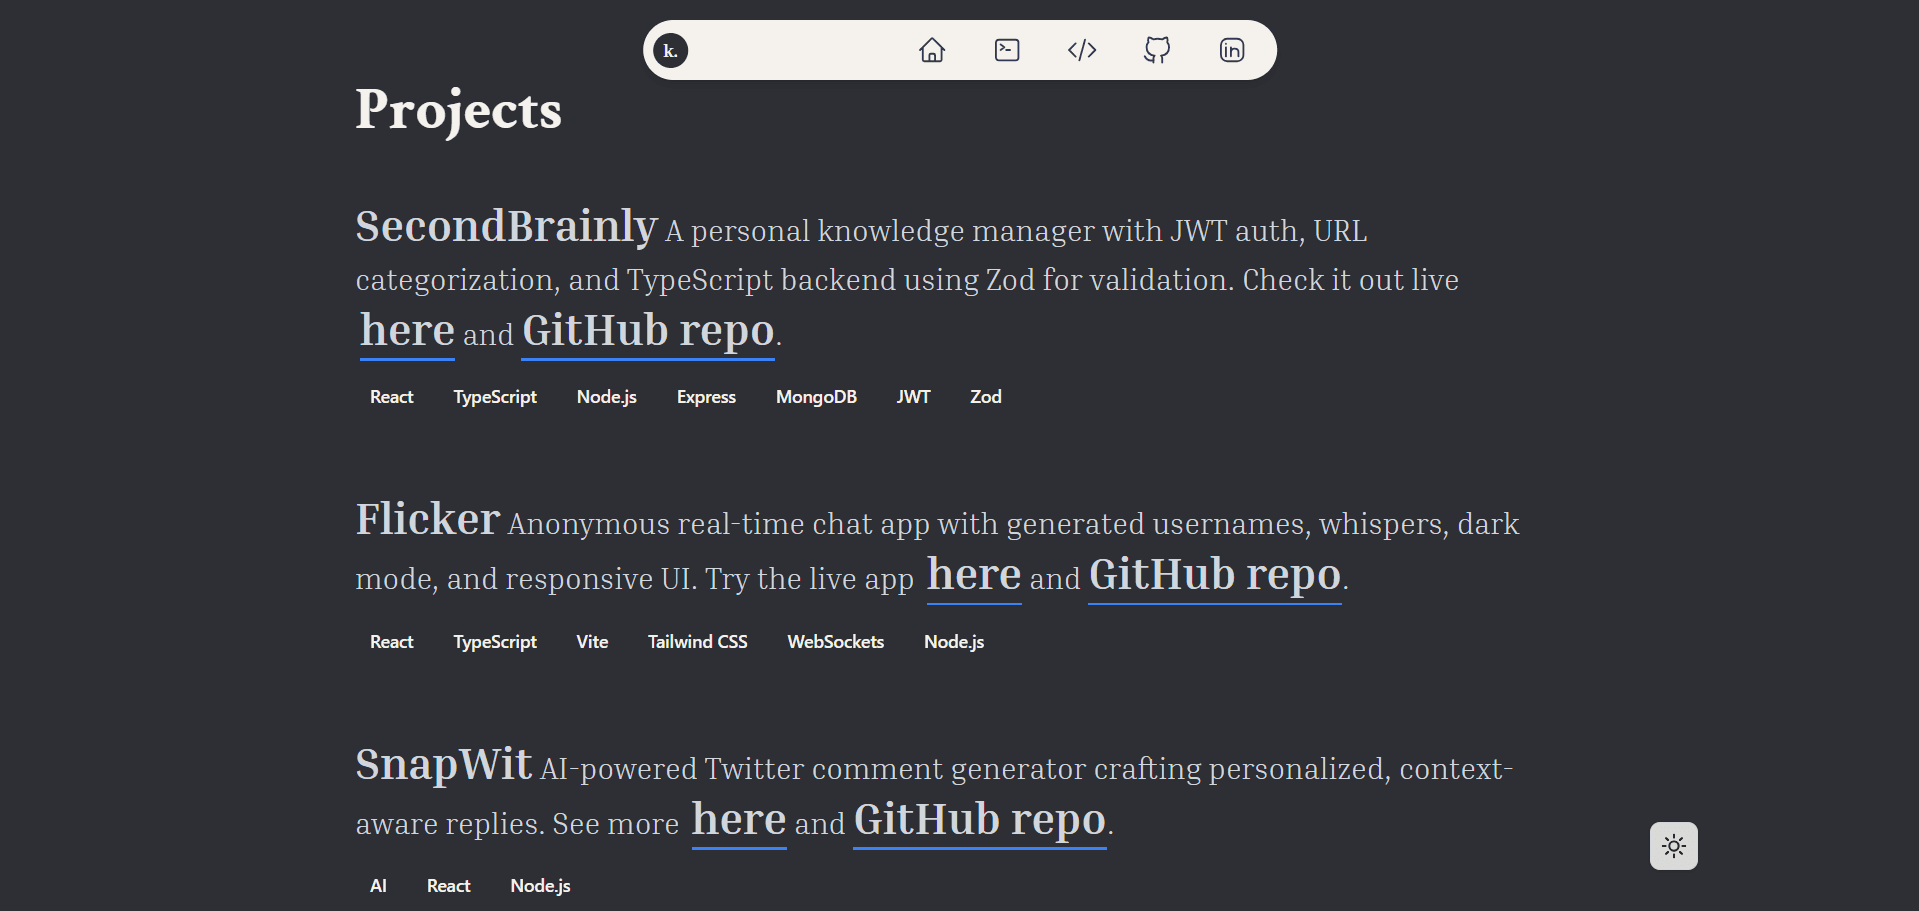Click the code brackets icon
This screenshot has width=1919, height=911.
1082,50
